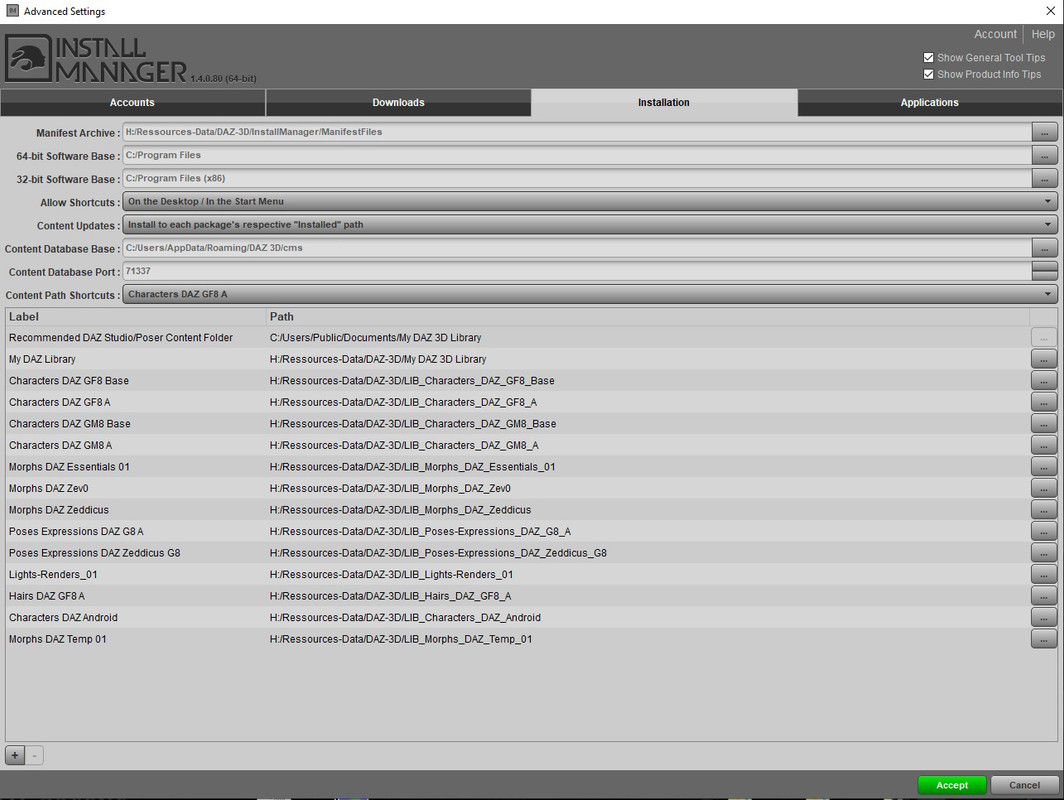This screenshot has height=800, width=1064.
Task: Browse path for Characters DAZ GF8 Base
Action: coord(1044,381)
